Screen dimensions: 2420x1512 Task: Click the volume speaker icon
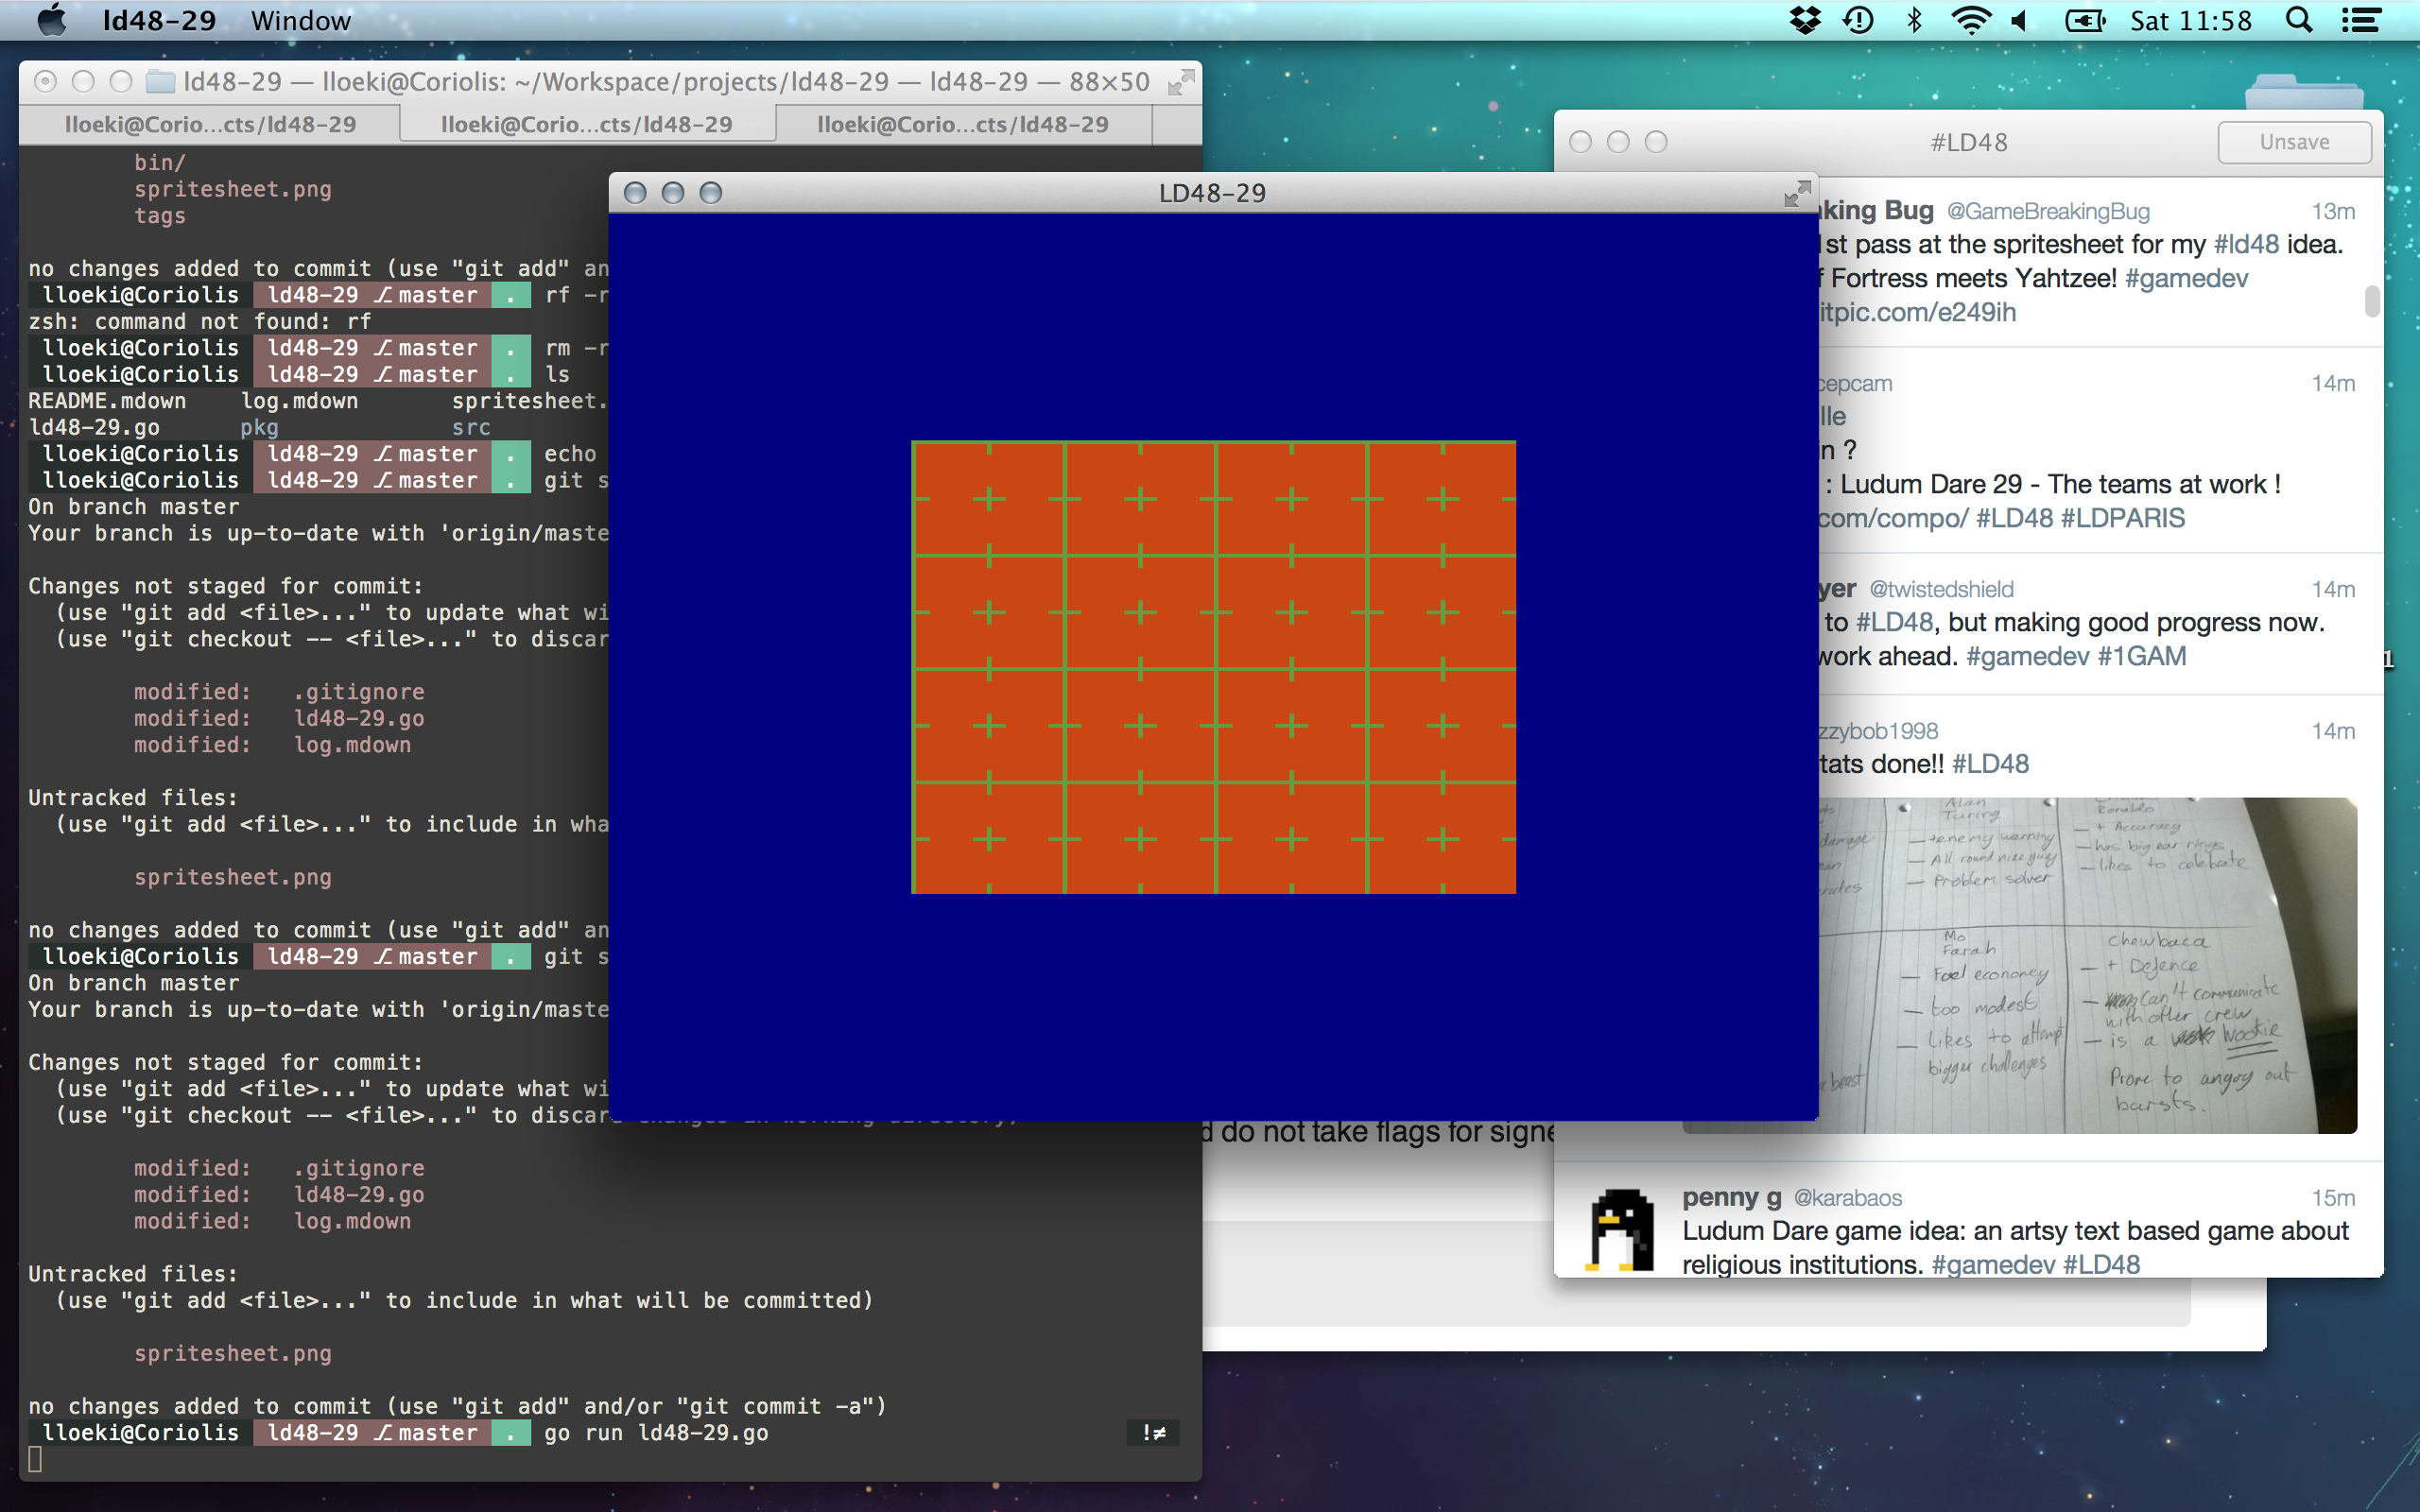click(2021, 21)
